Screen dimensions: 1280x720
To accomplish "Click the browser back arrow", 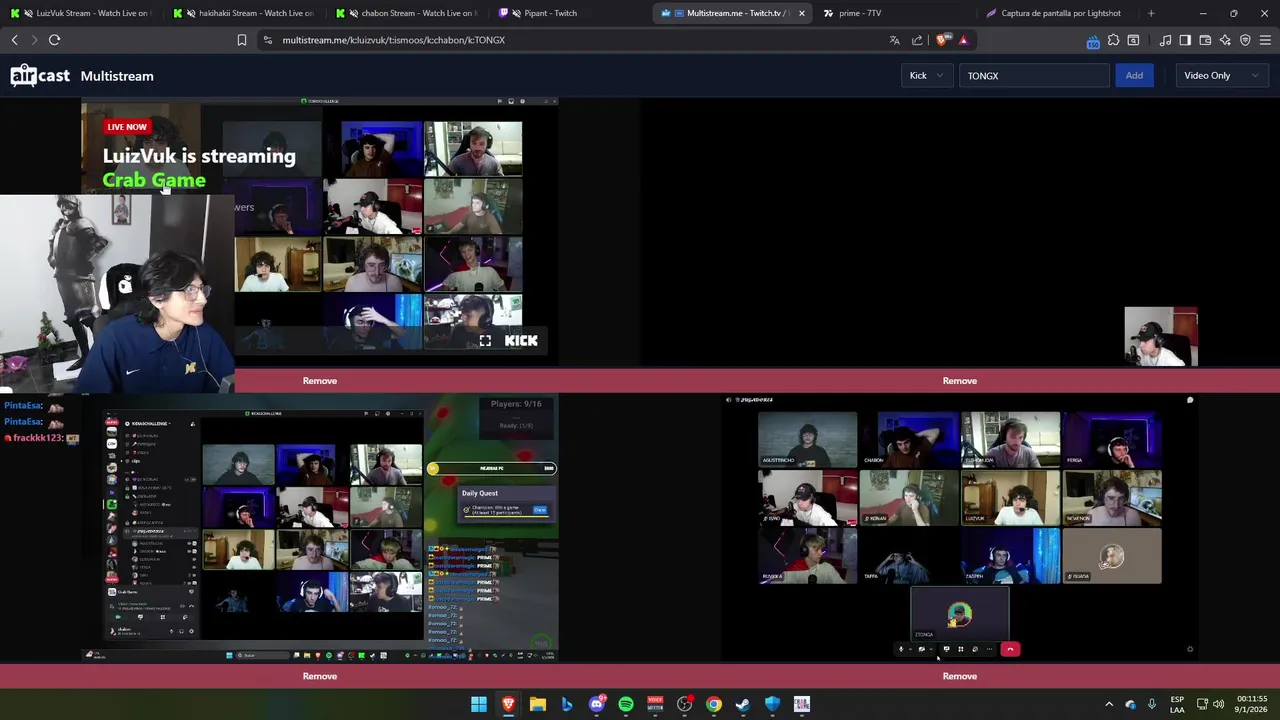I will (14, 40).
